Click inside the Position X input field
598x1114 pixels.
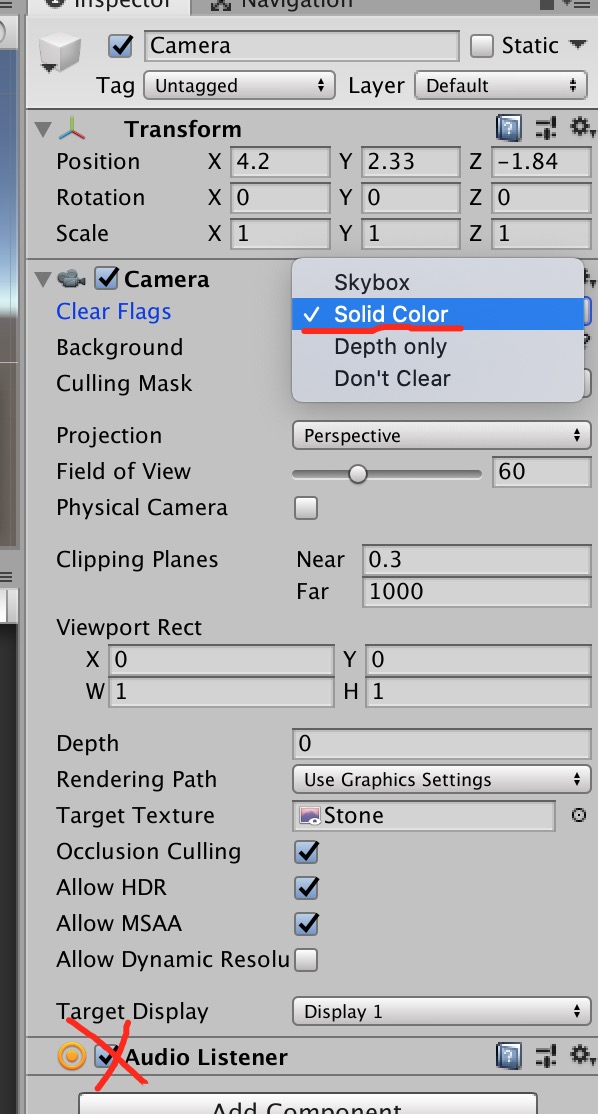[280, 161]
